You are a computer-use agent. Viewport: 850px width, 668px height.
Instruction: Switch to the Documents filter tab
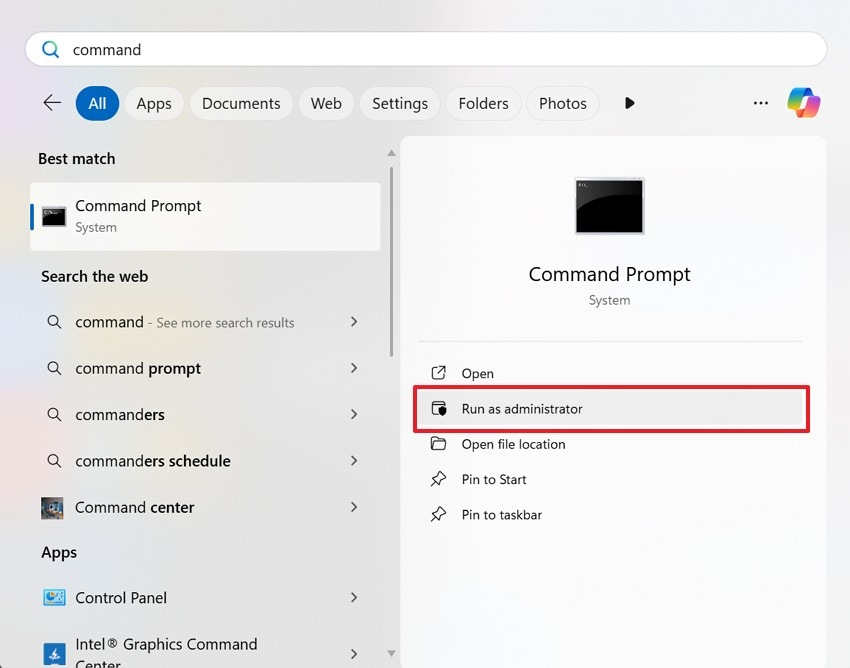[240, 102]
